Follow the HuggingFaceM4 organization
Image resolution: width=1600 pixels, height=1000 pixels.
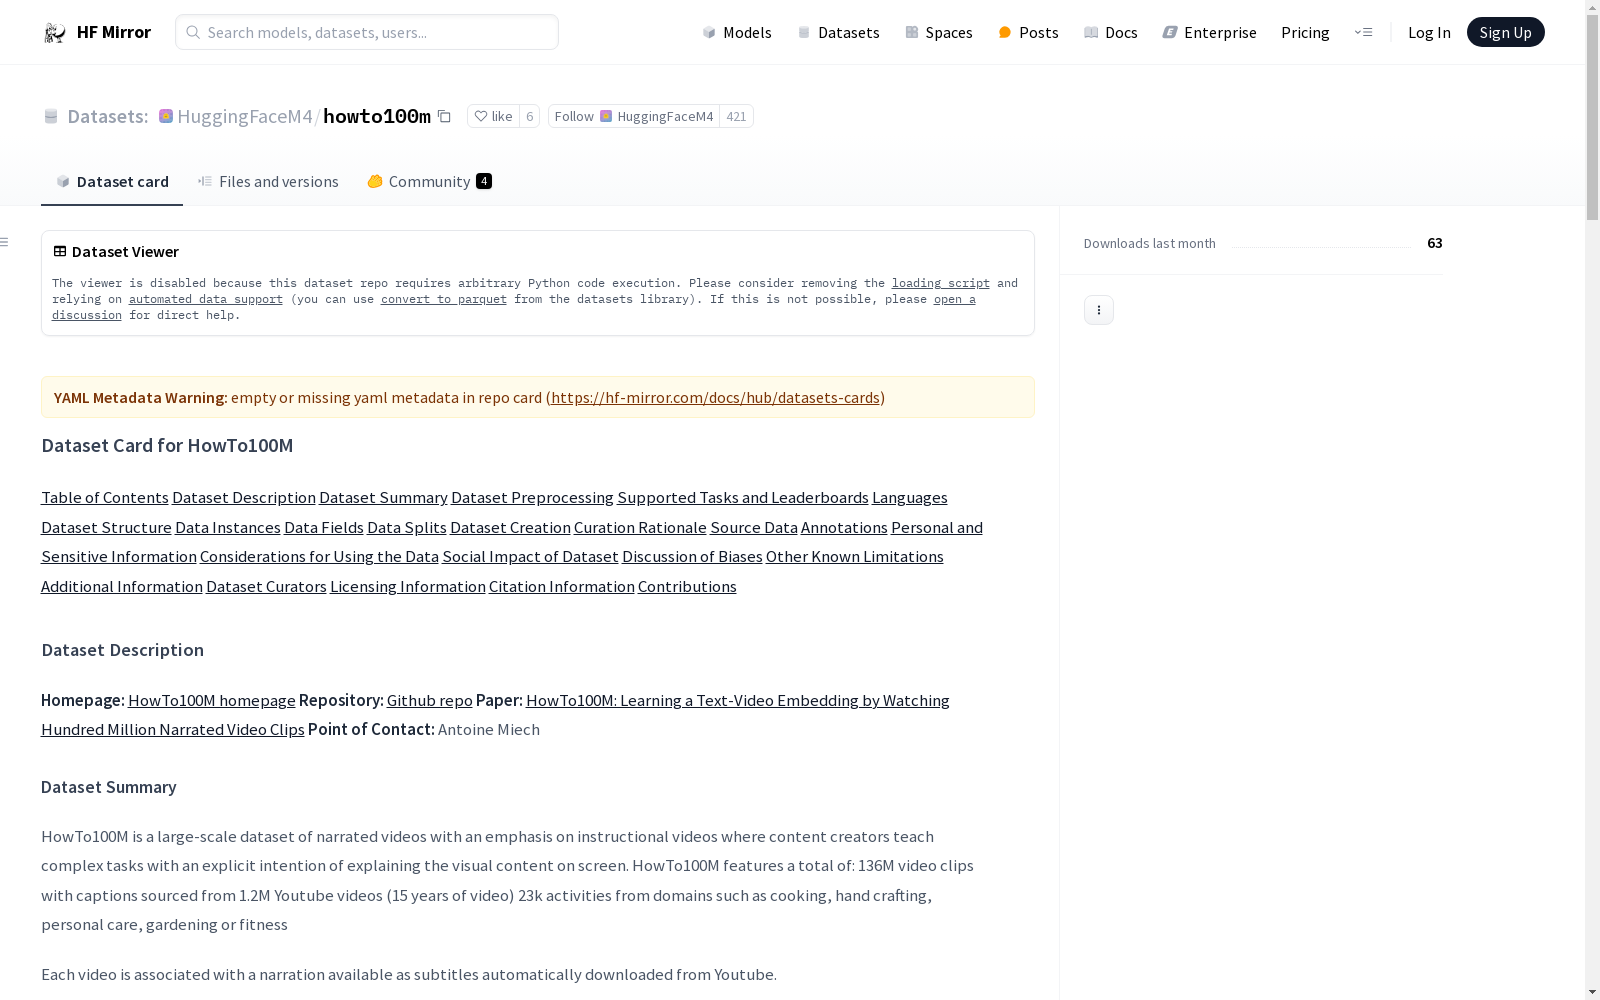pyautogui.click(x=634, y=117)
